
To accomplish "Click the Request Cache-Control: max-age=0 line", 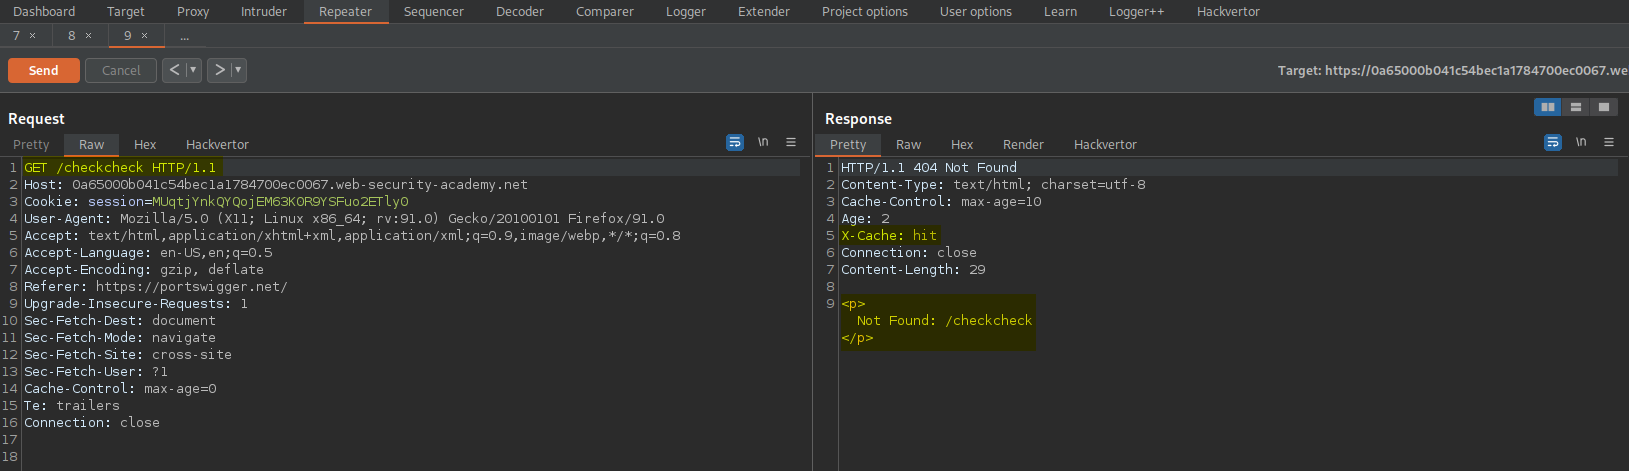I will pos(120,388).
